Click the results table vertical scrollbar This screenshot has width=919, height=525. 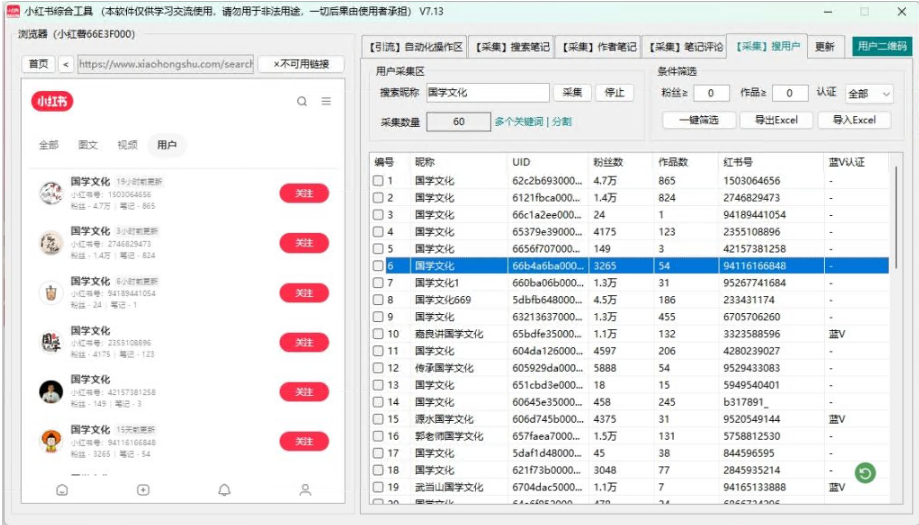coord(896,217)
